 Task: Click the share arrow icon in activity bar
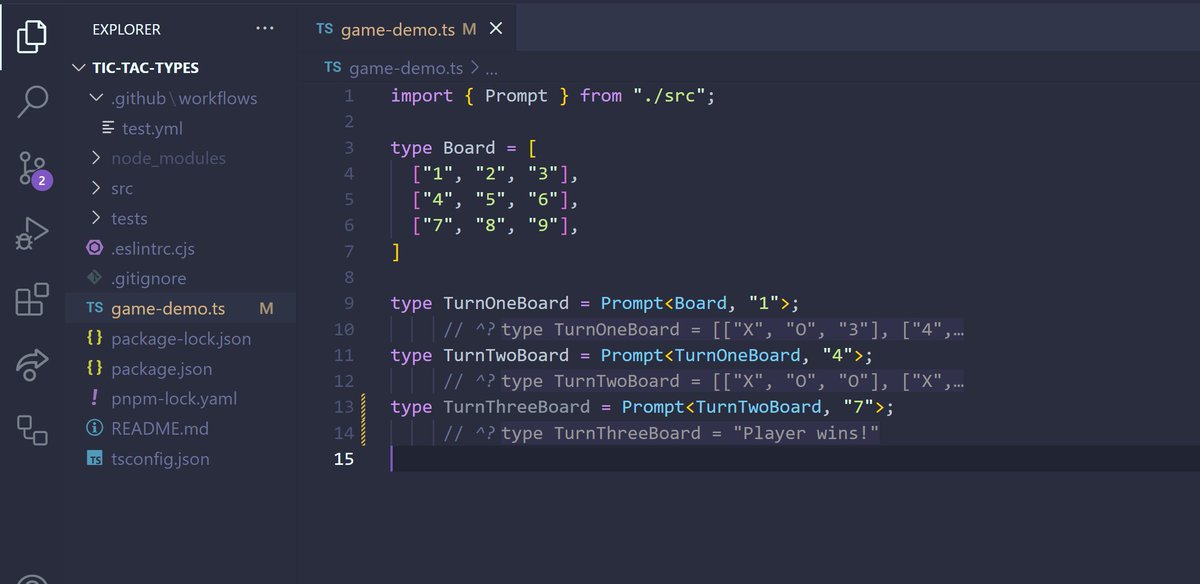click(33, 365)
